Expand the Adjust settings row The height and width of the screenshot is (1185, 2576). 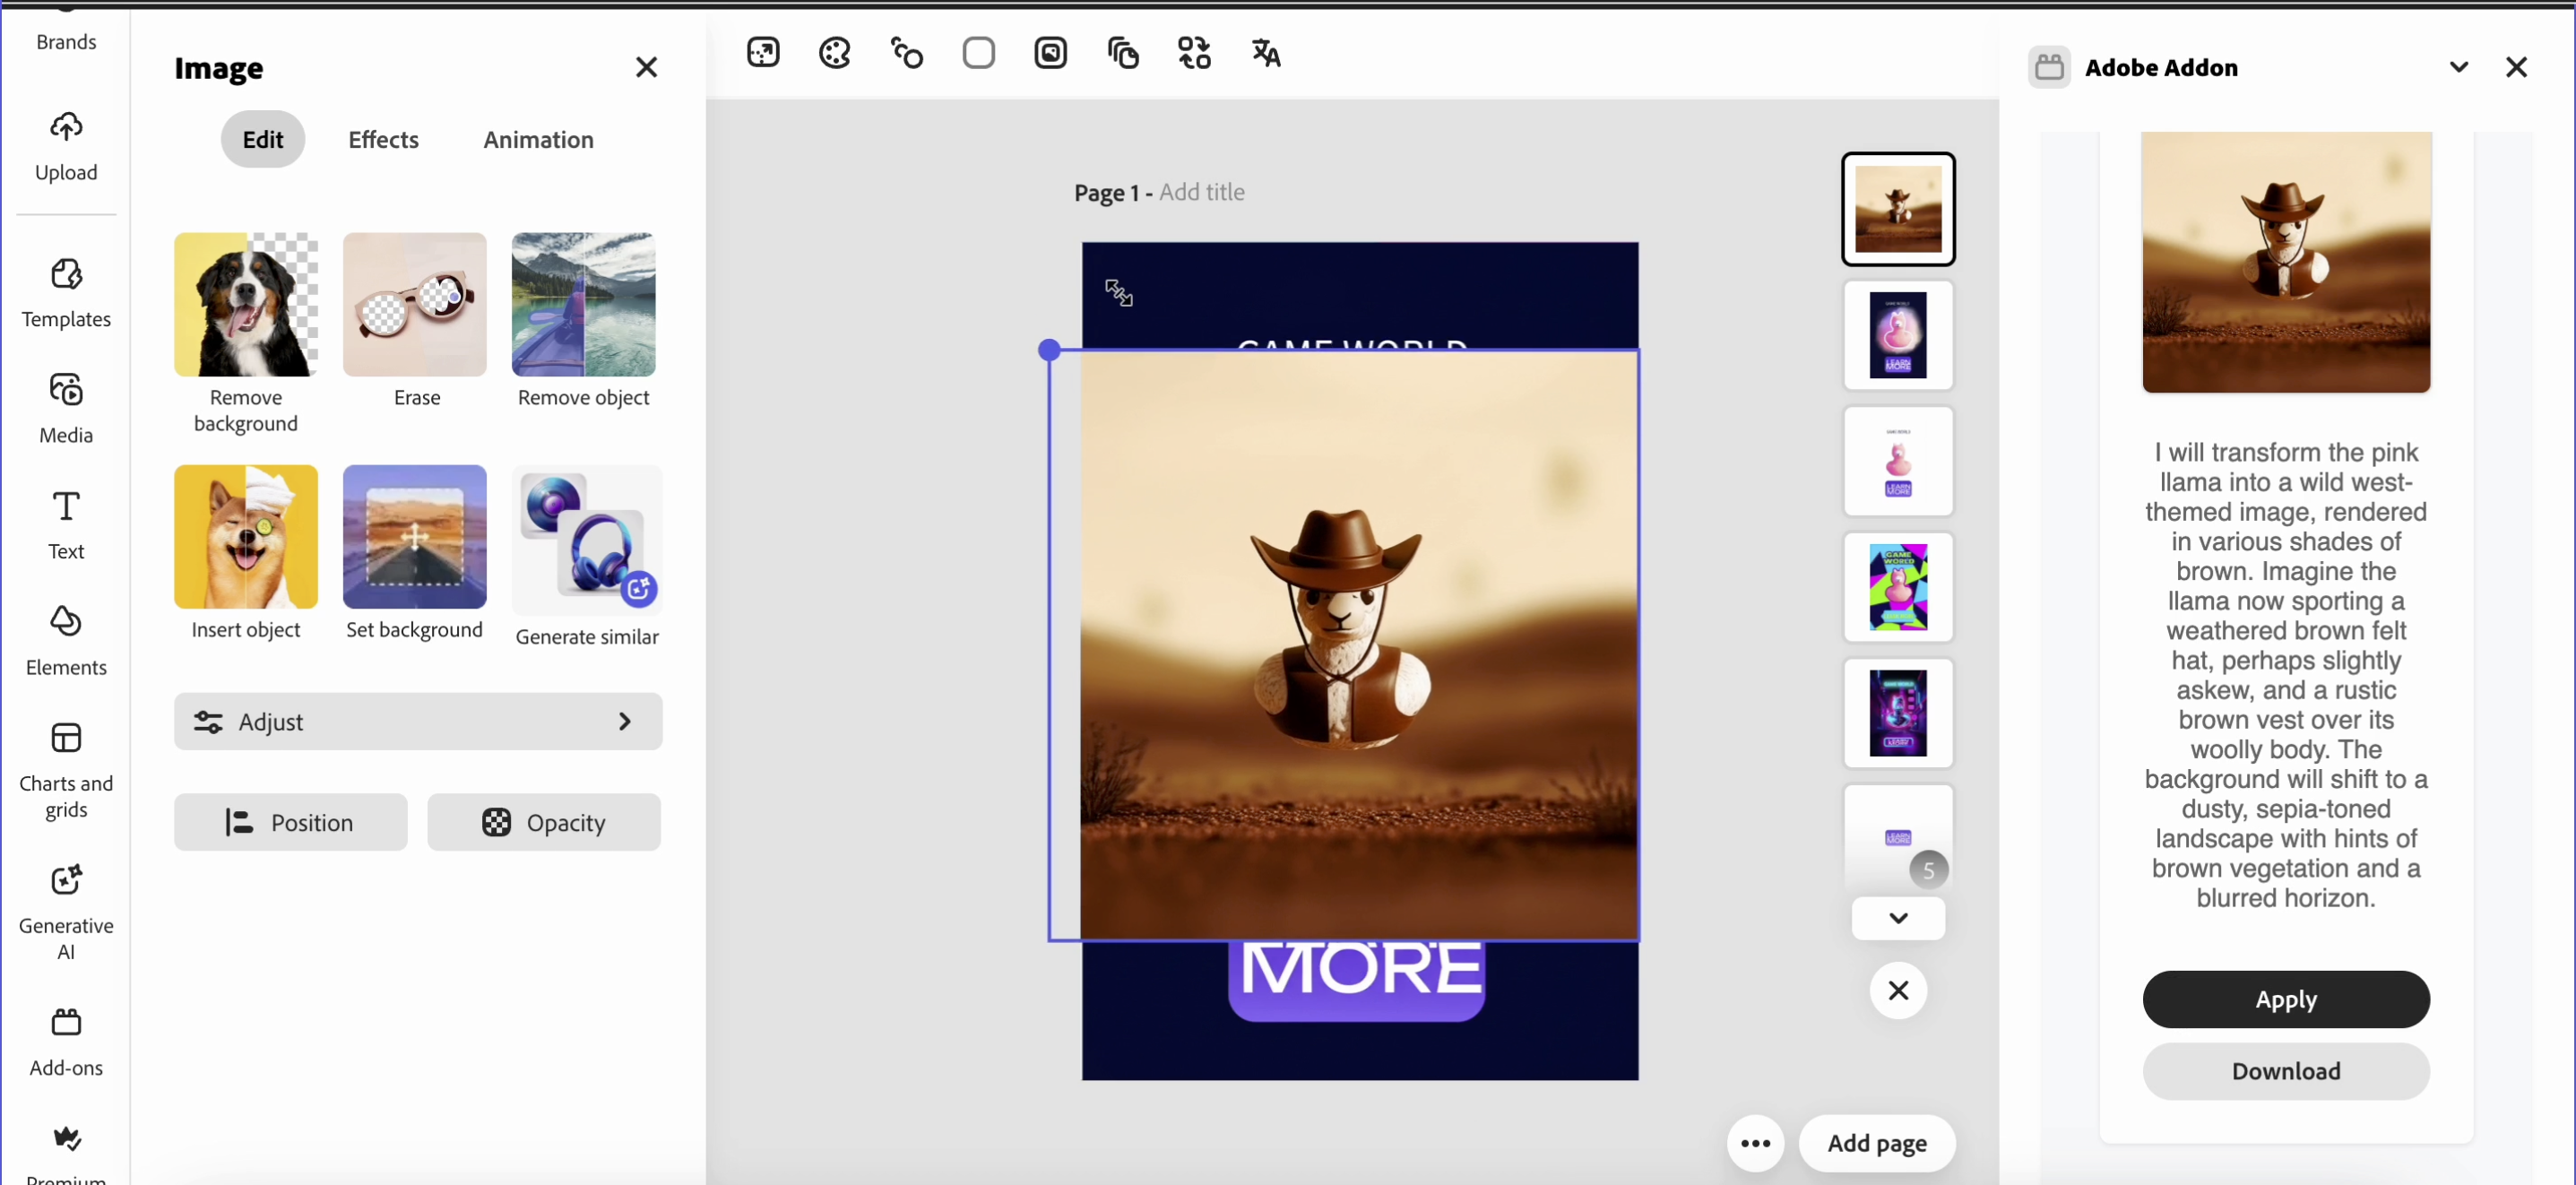point(418,721)
